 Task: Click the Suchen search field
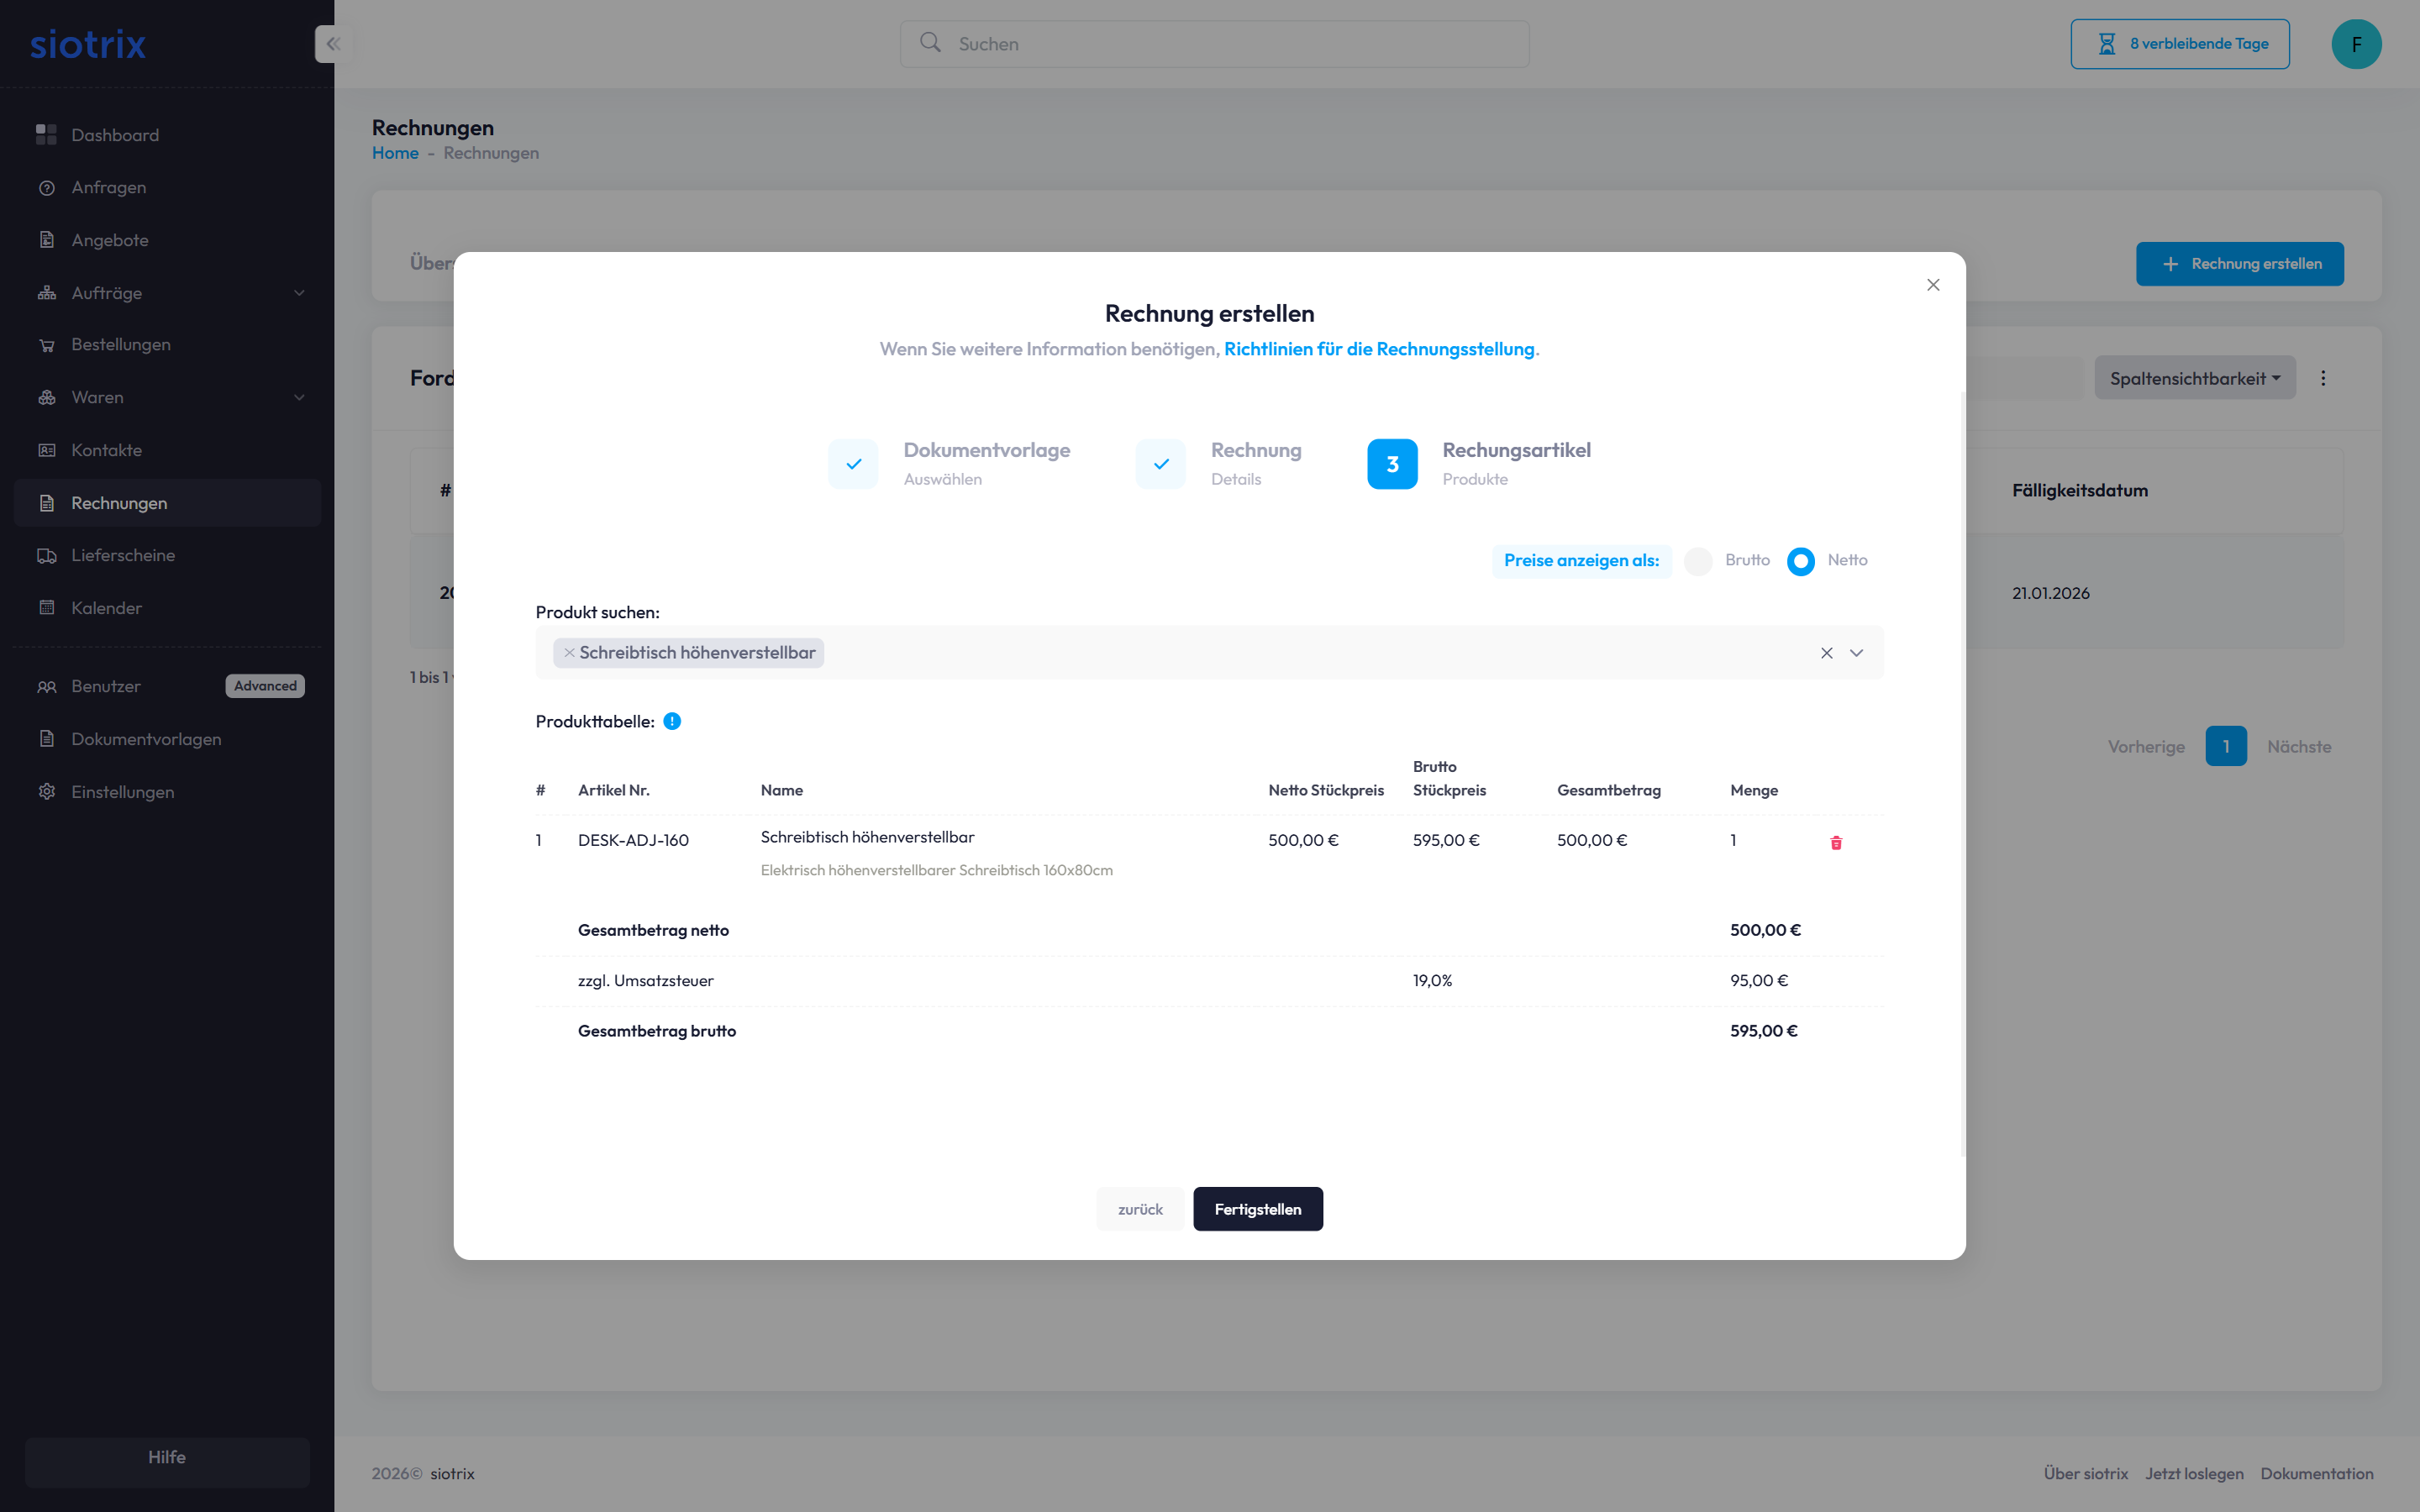point(1214,44)
